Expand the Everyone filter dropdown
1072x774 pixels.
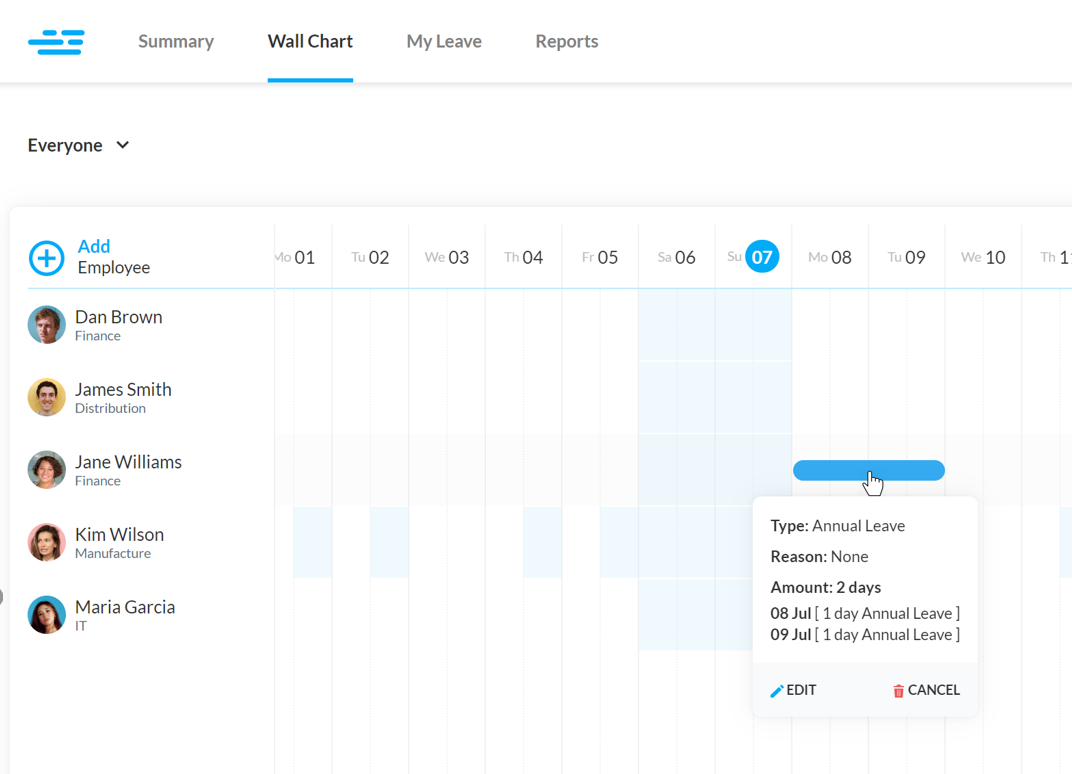79,145
